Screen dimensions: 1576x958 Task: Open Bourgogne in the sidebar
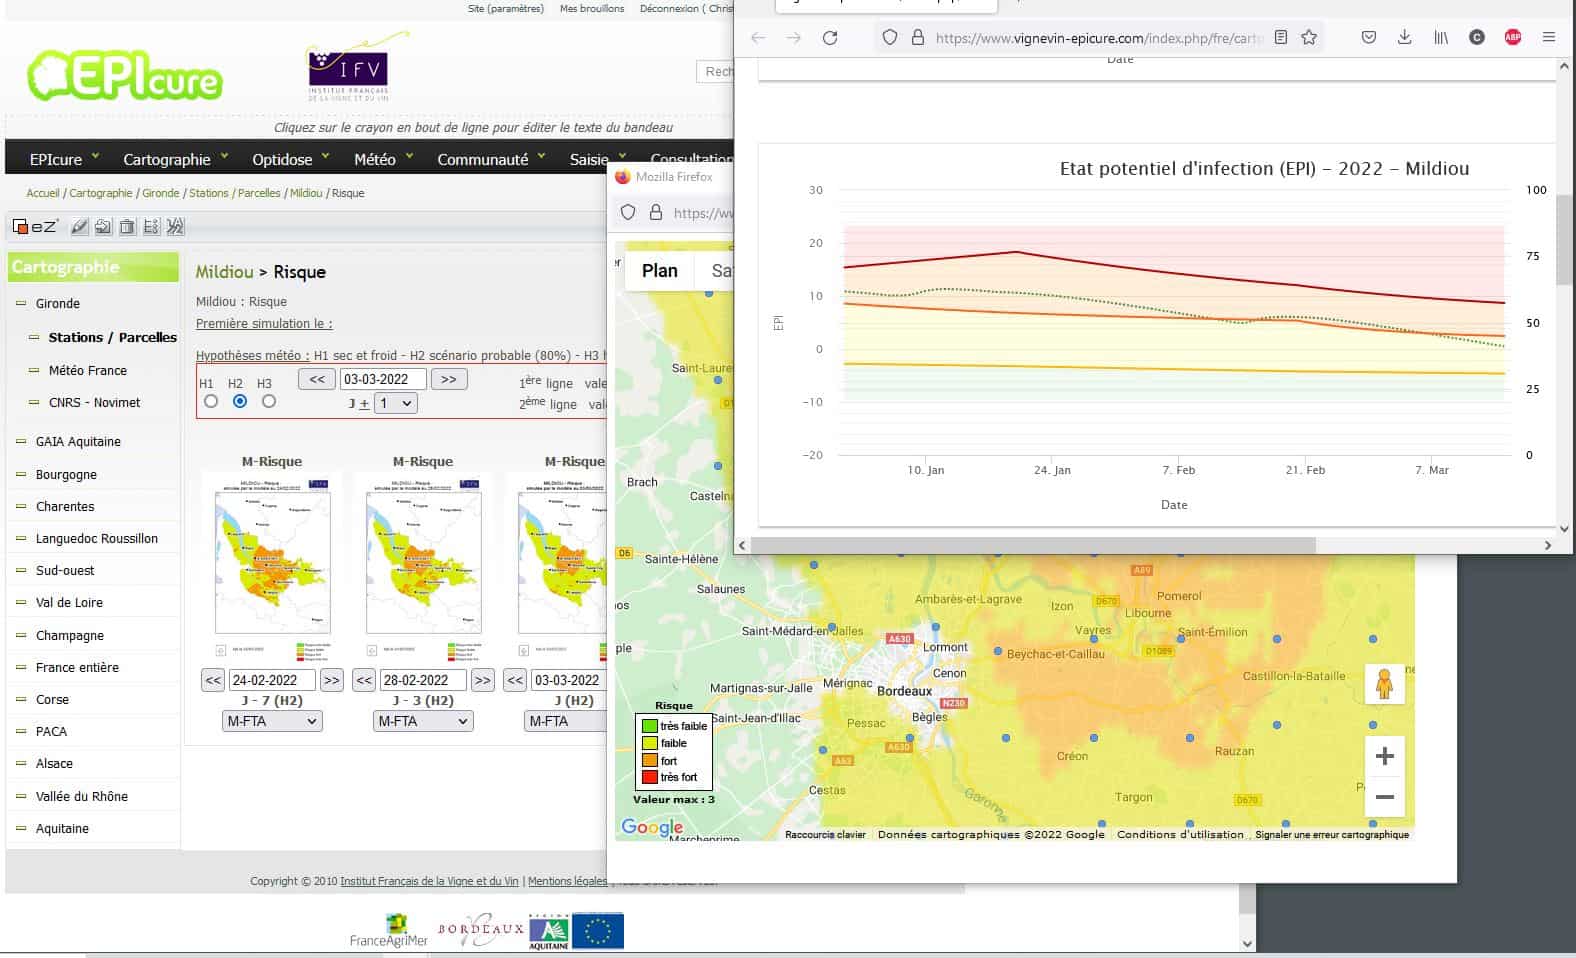pos(66,474)
